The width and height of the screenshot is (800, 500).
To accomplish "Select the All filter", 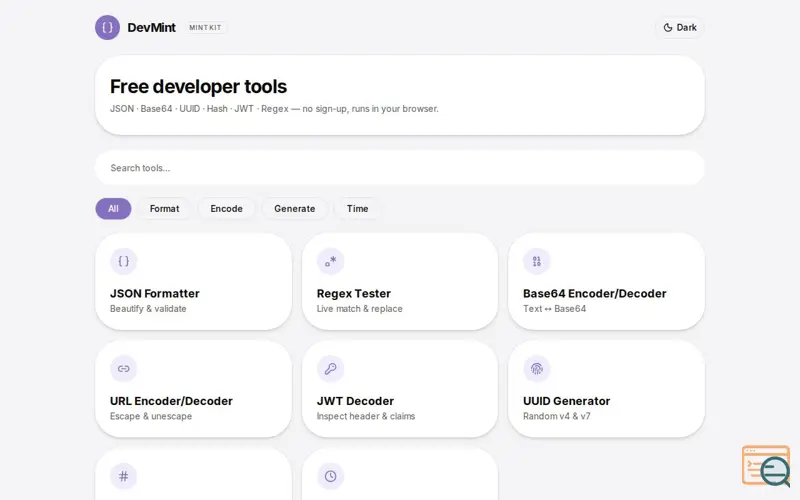I will 113,209.
